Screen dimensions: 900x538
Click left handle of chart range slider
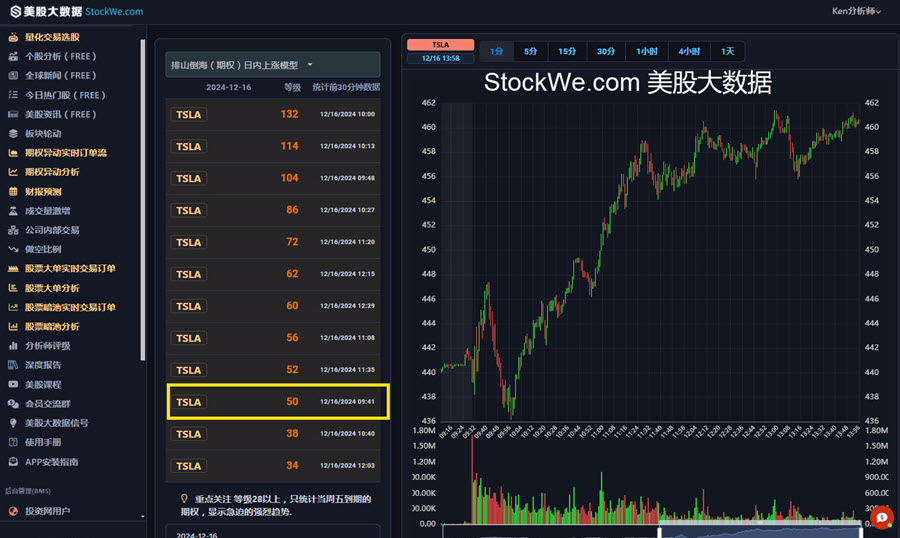click(x=660, y=531)
